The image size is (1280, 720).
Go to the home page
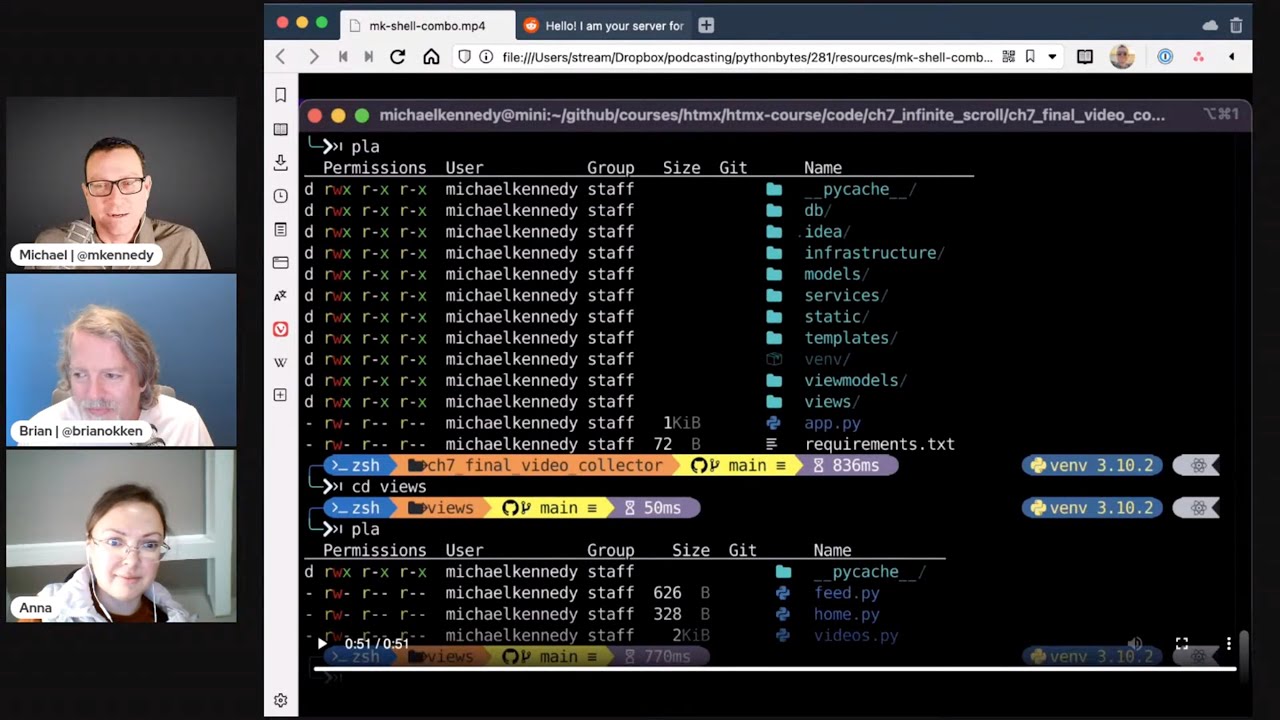click(431, 57)
